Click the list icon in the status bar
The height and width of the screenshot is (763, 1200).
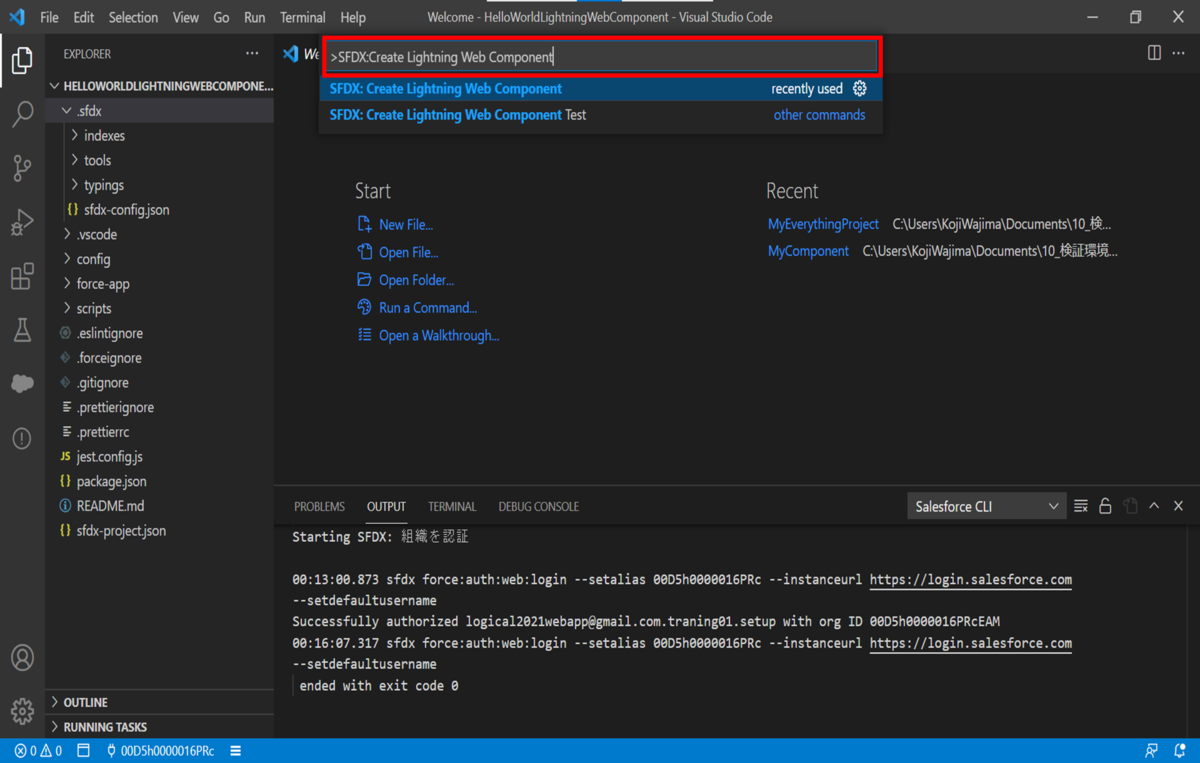[236, 751]
